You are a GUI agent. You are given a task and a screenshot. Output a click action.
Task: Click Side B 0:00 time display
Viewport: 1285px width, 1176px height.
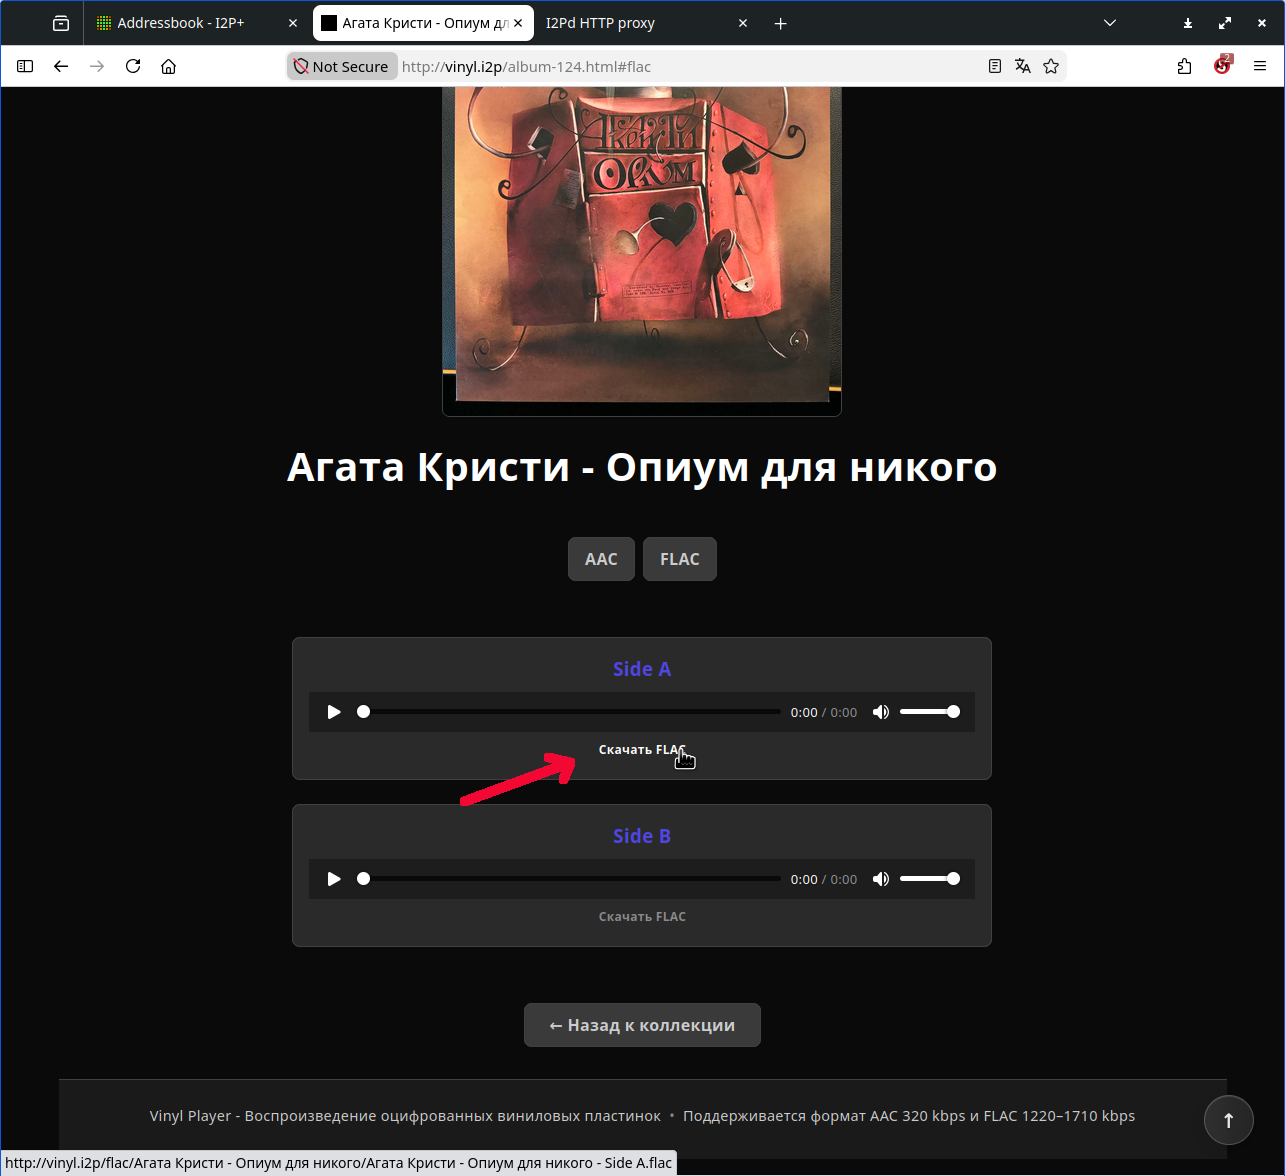(x=824, y=880)
